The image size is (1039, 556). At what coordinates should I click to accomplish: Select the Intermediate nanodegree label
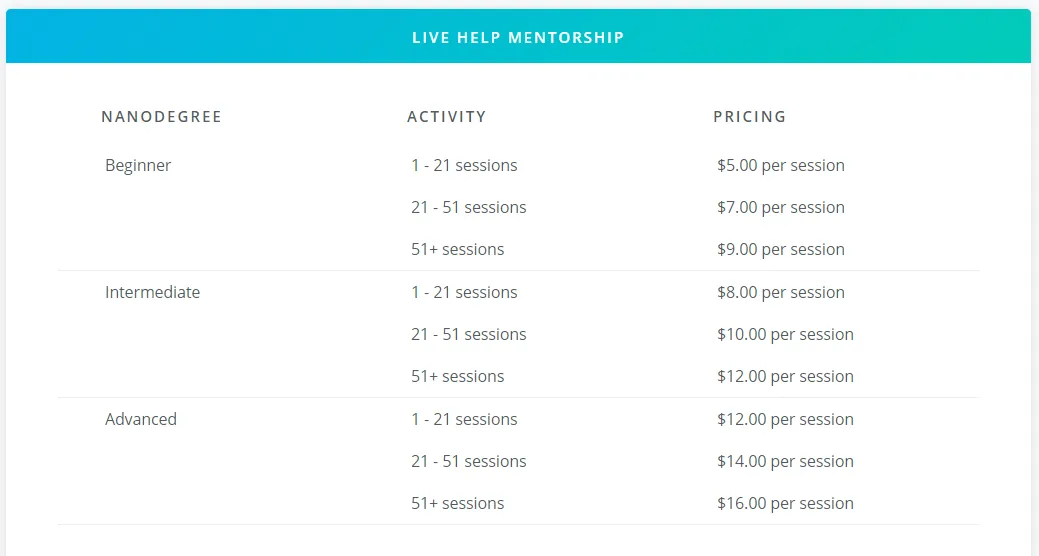click(152, 292)
